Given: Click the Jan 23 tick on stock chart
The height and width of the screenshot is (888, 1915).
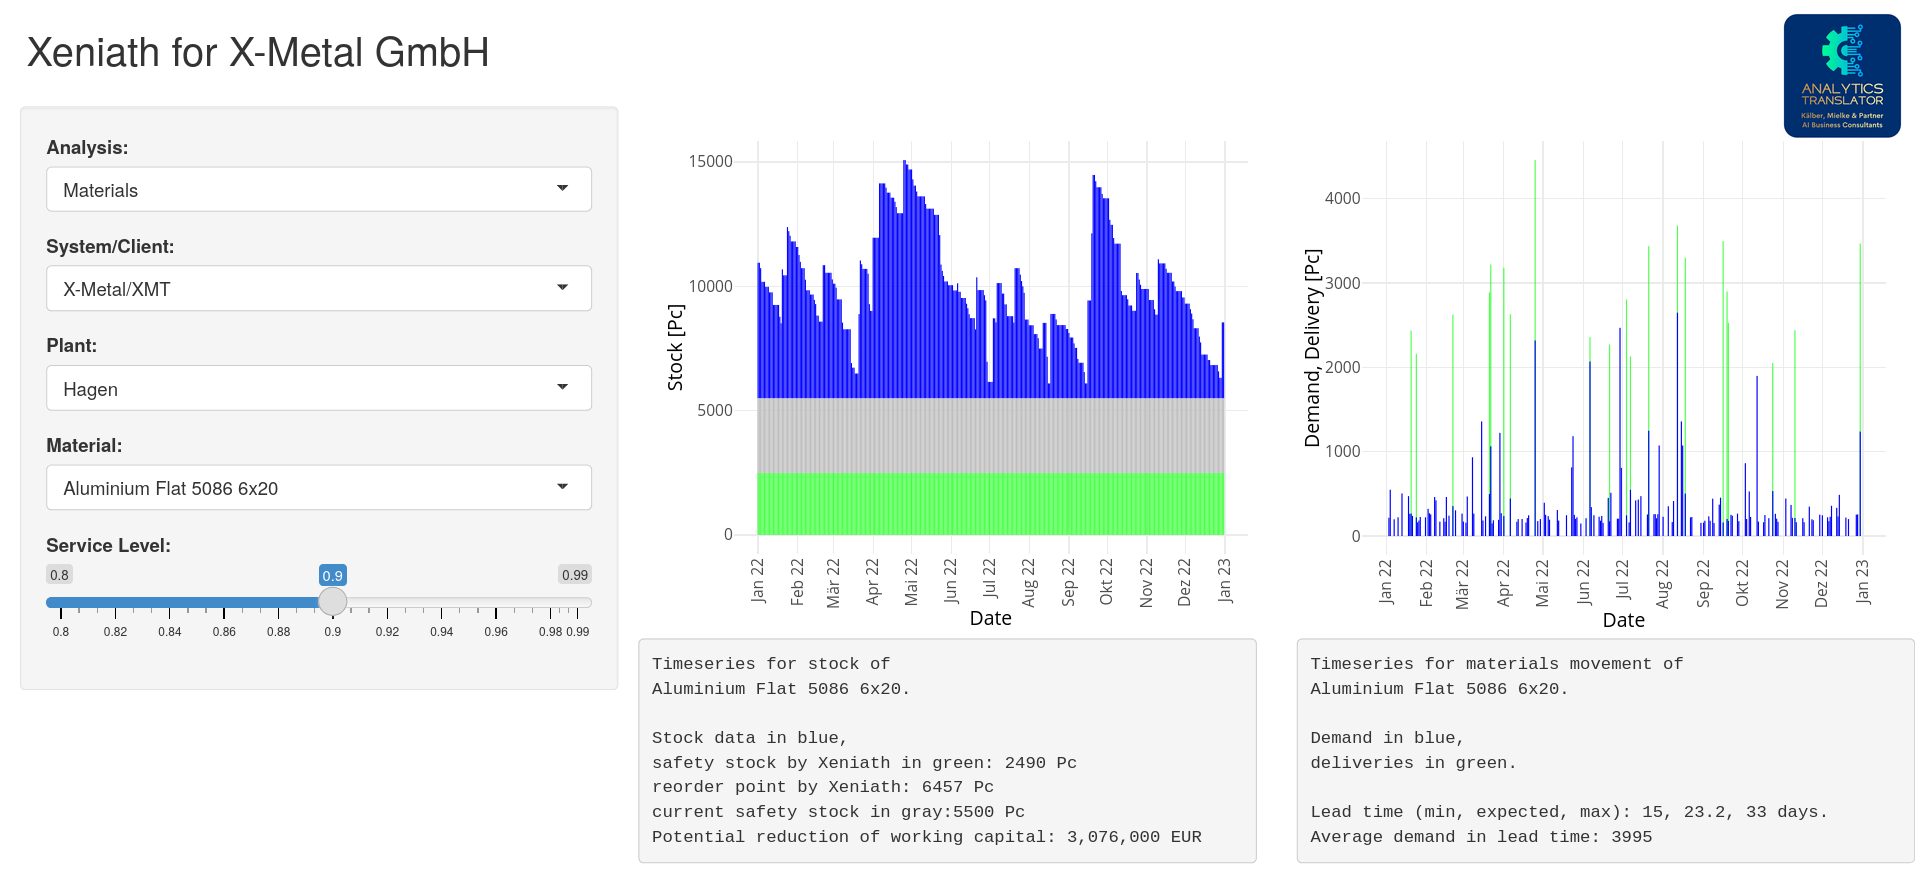Looking at the screenshot, I should pos(1225,581).
